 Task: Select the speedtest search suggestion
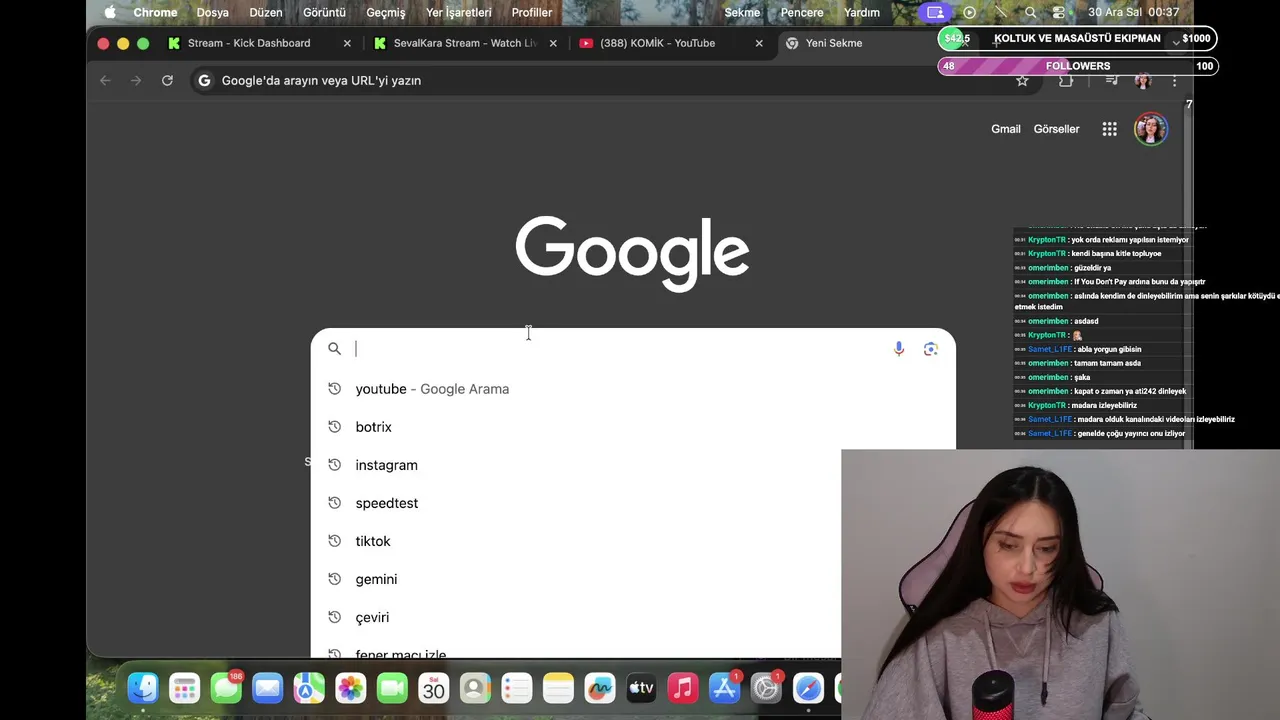pyautogui.click(x=576, y=503)
